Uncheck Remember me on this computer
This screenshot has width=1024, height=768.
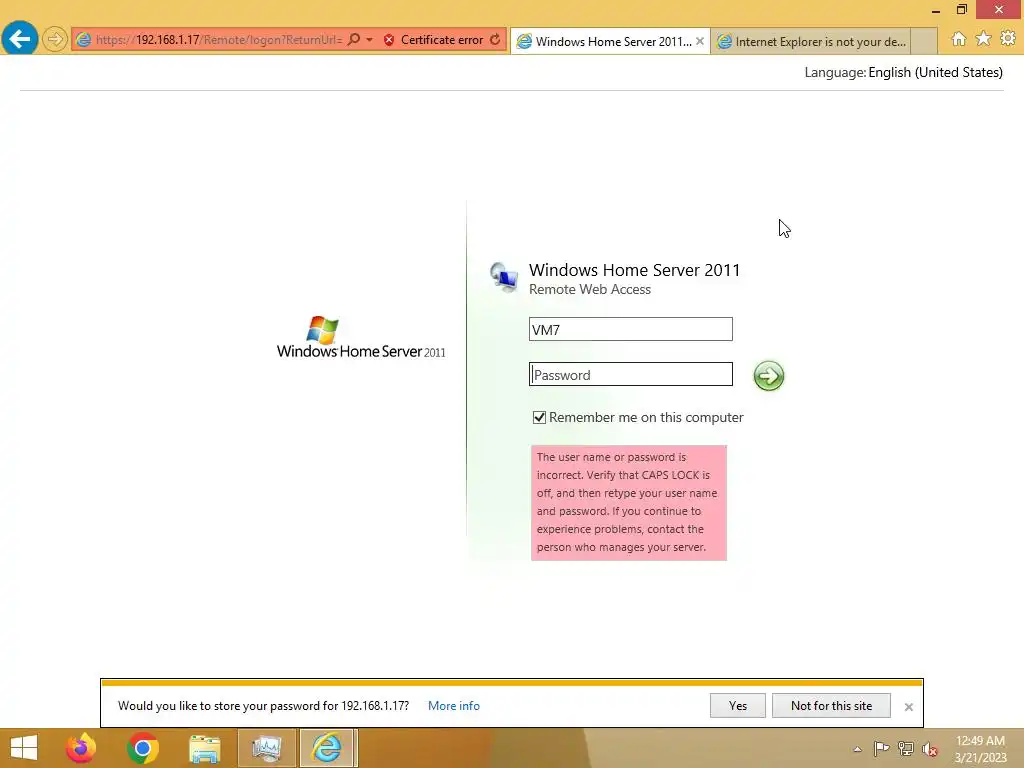click(539, 417)
